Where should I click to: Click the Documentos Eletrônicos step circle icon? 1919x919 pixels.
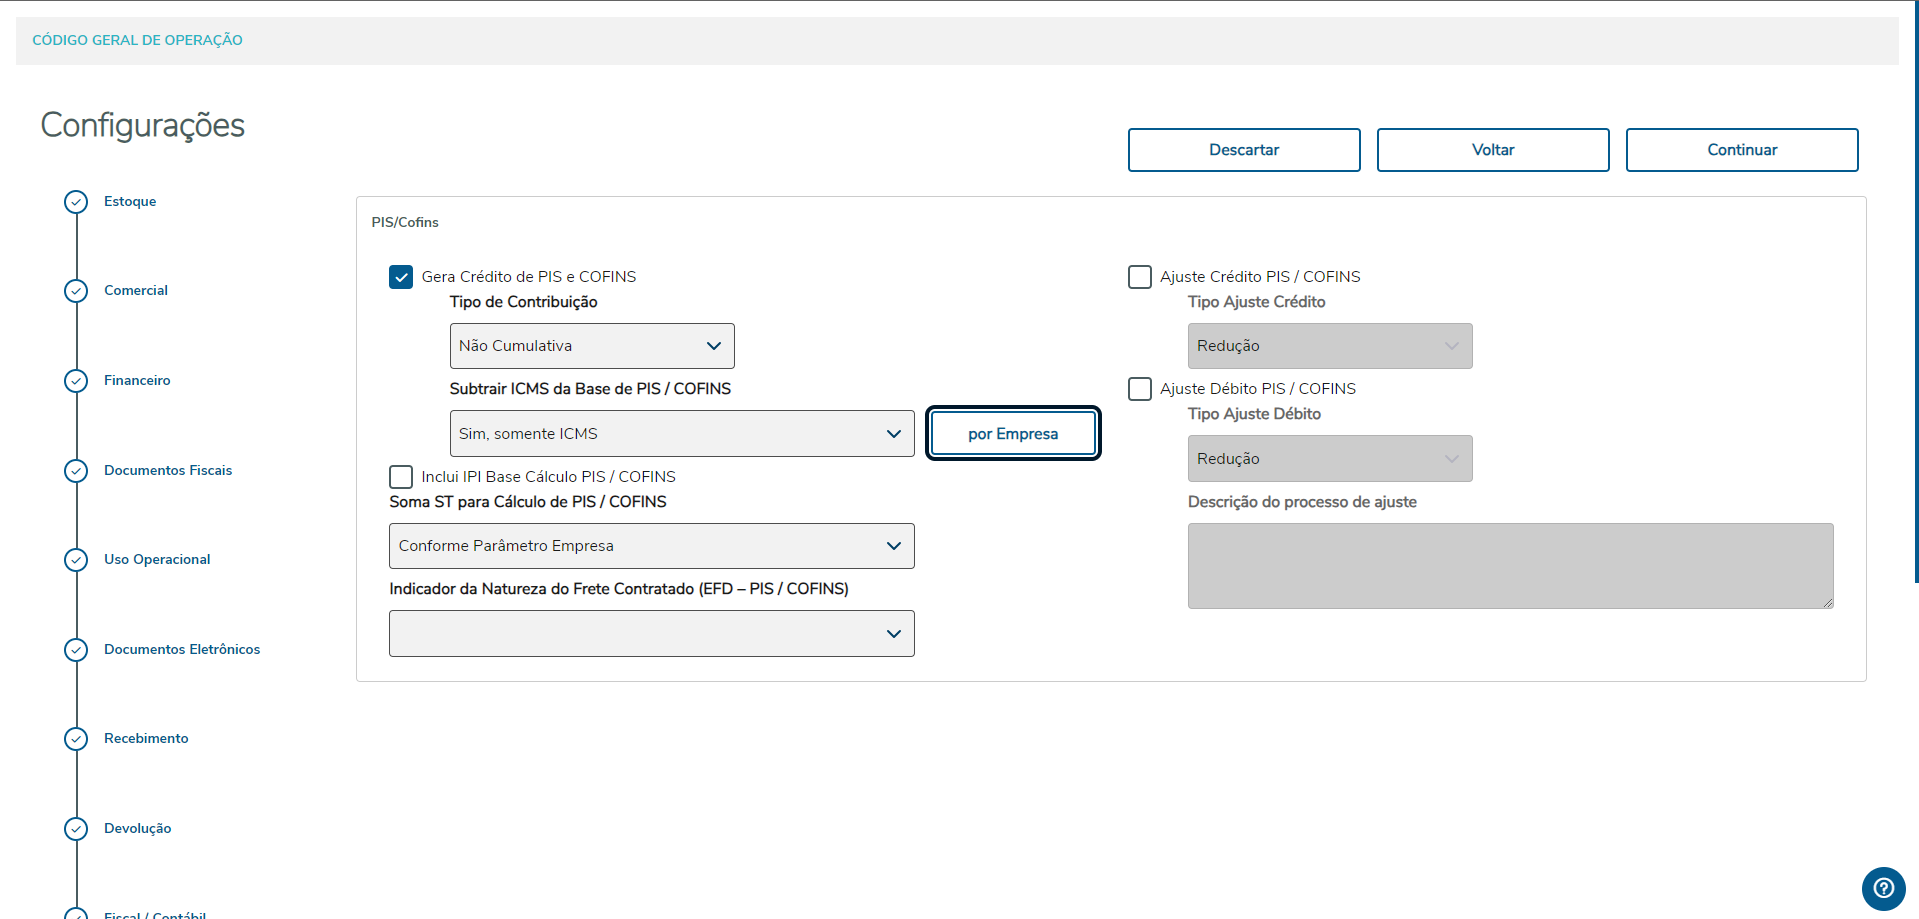coord(76,650)
